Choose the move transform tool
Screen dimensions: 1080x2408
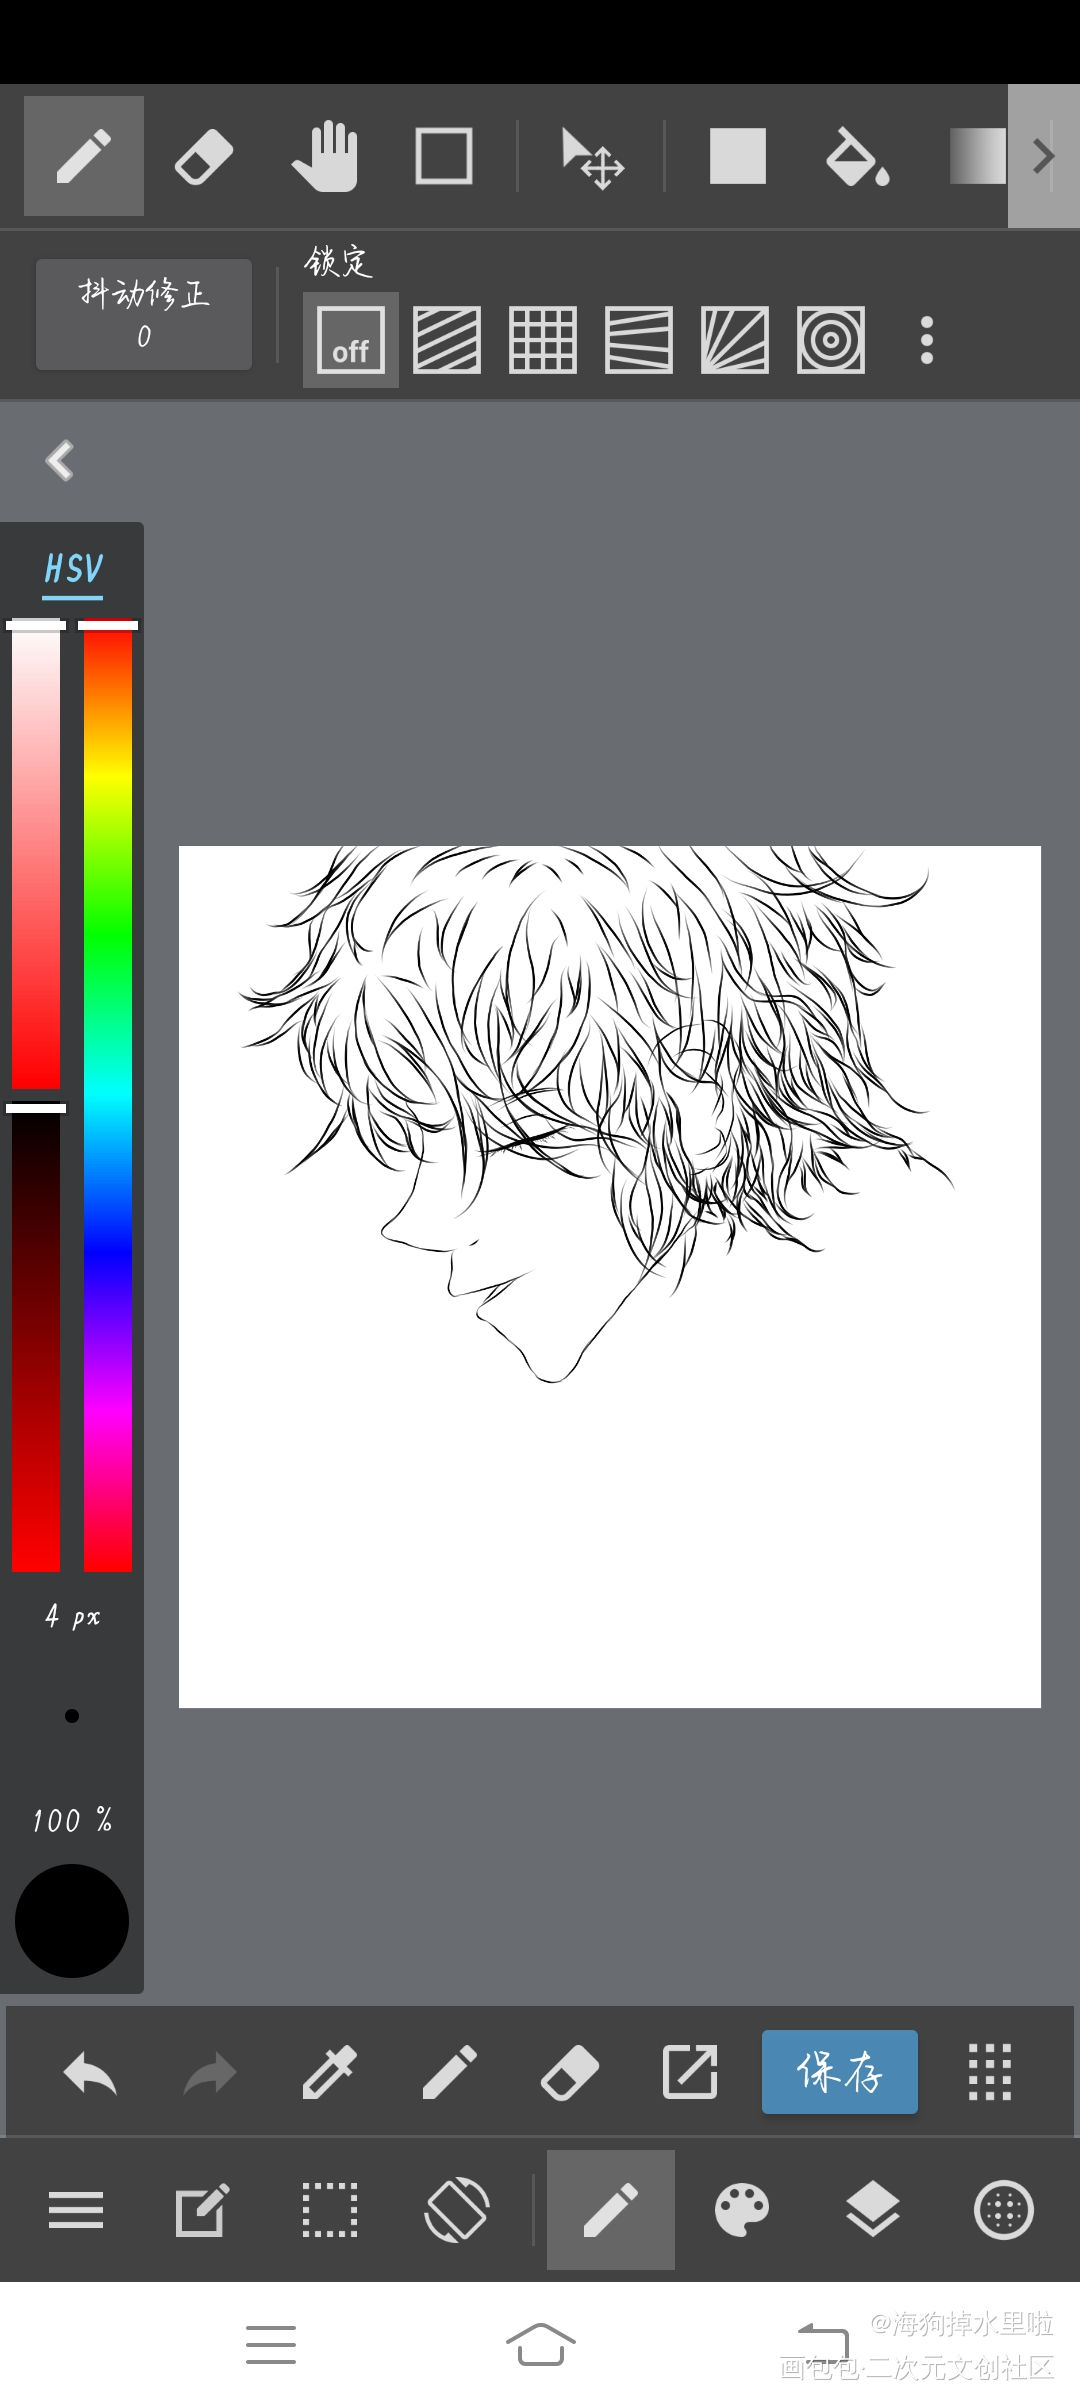coord(592,158)
